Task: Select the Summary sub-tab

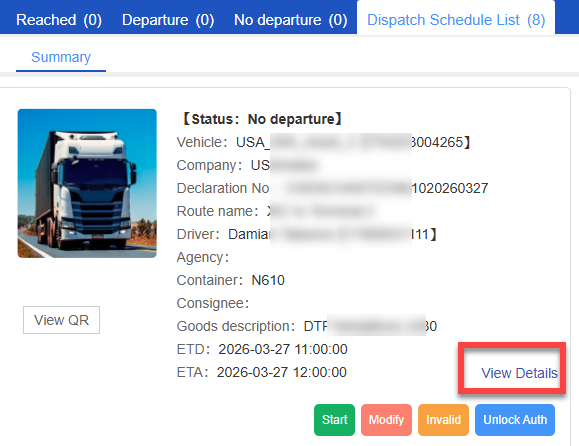Action: click(x=61, y=57)
